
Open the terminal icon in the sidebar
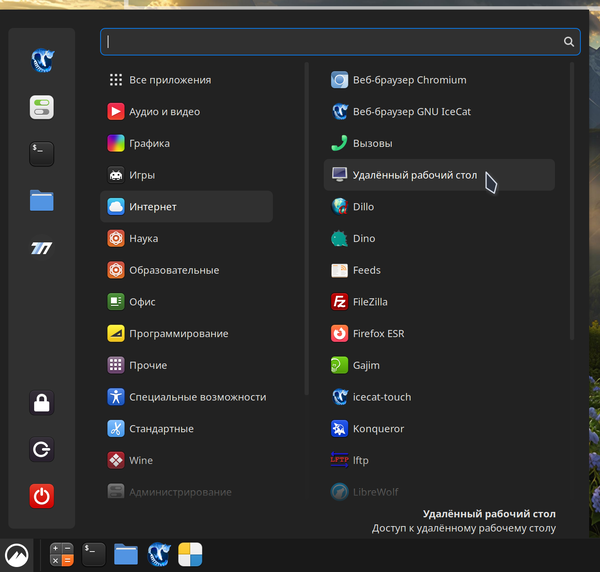(x=42, y=153)
